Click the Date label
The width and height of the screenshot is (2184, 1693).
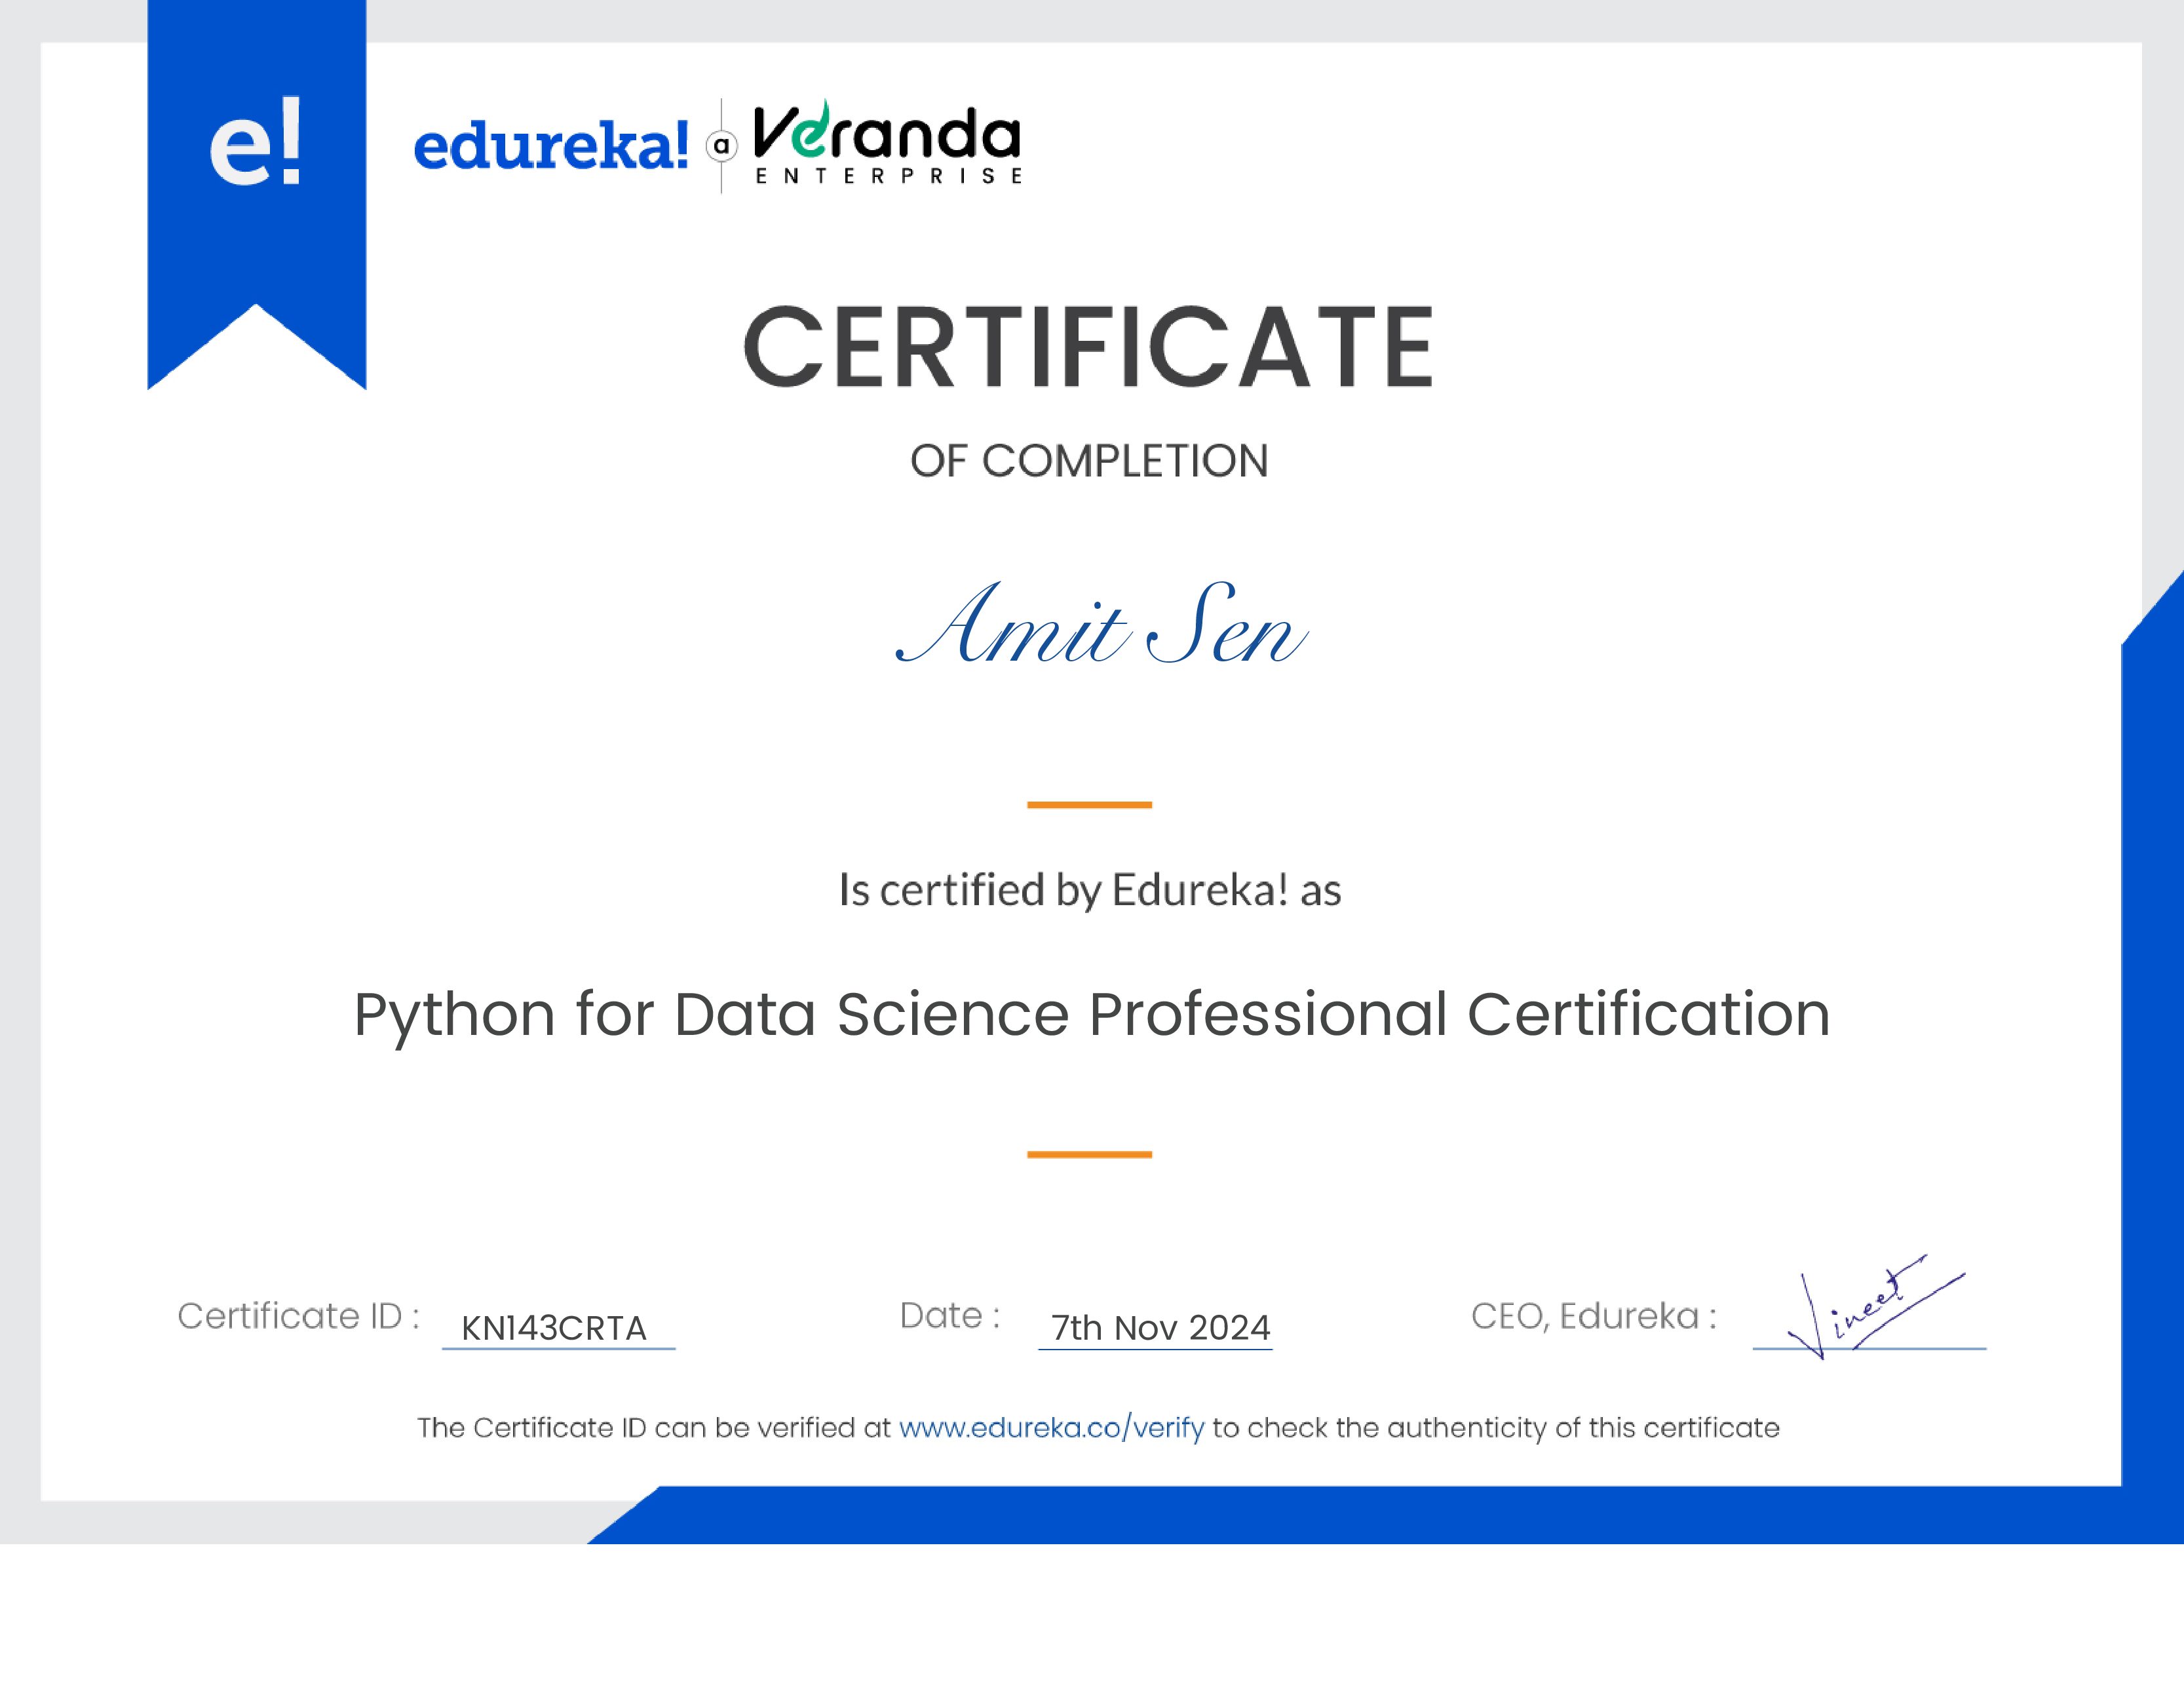(x=950, y=1316)
